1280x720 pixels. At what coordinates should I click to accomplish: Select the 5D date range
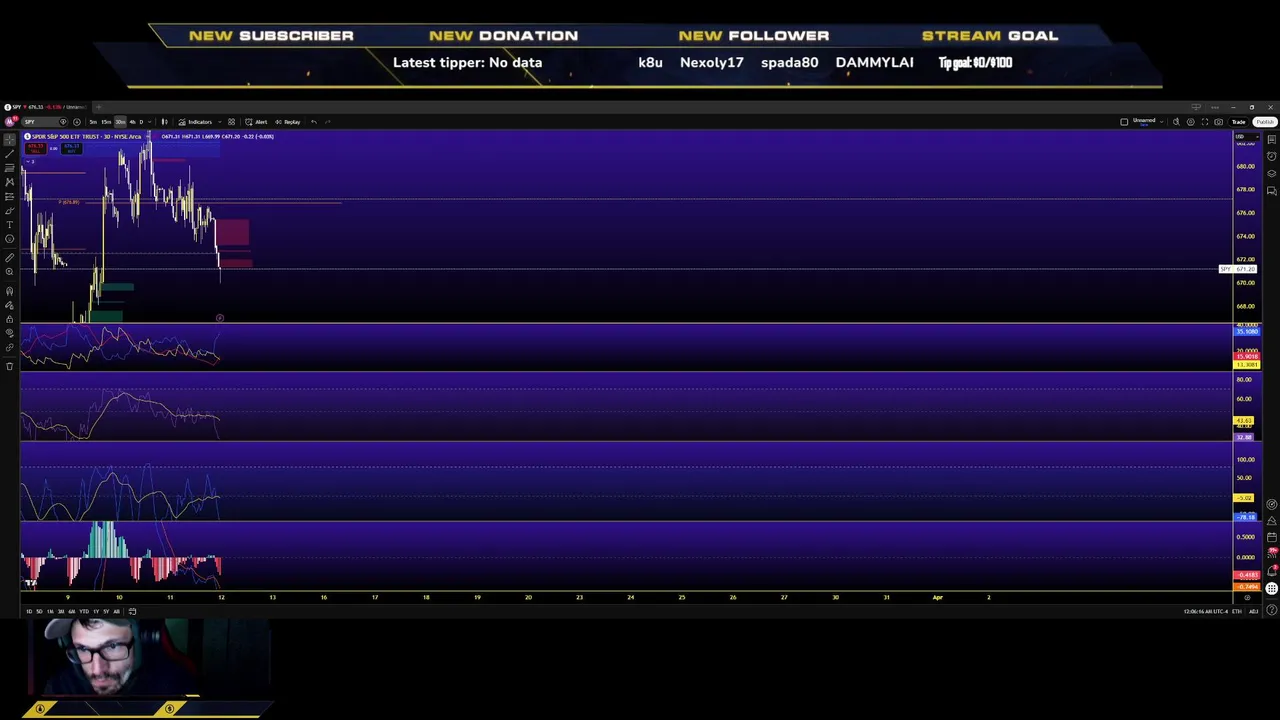coord(39,611)
